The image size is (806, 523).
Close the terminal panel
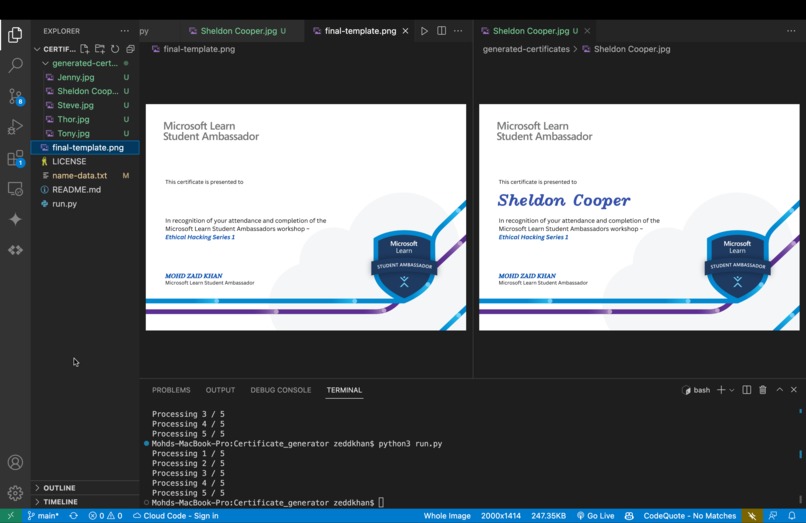(x=794, y=390)
